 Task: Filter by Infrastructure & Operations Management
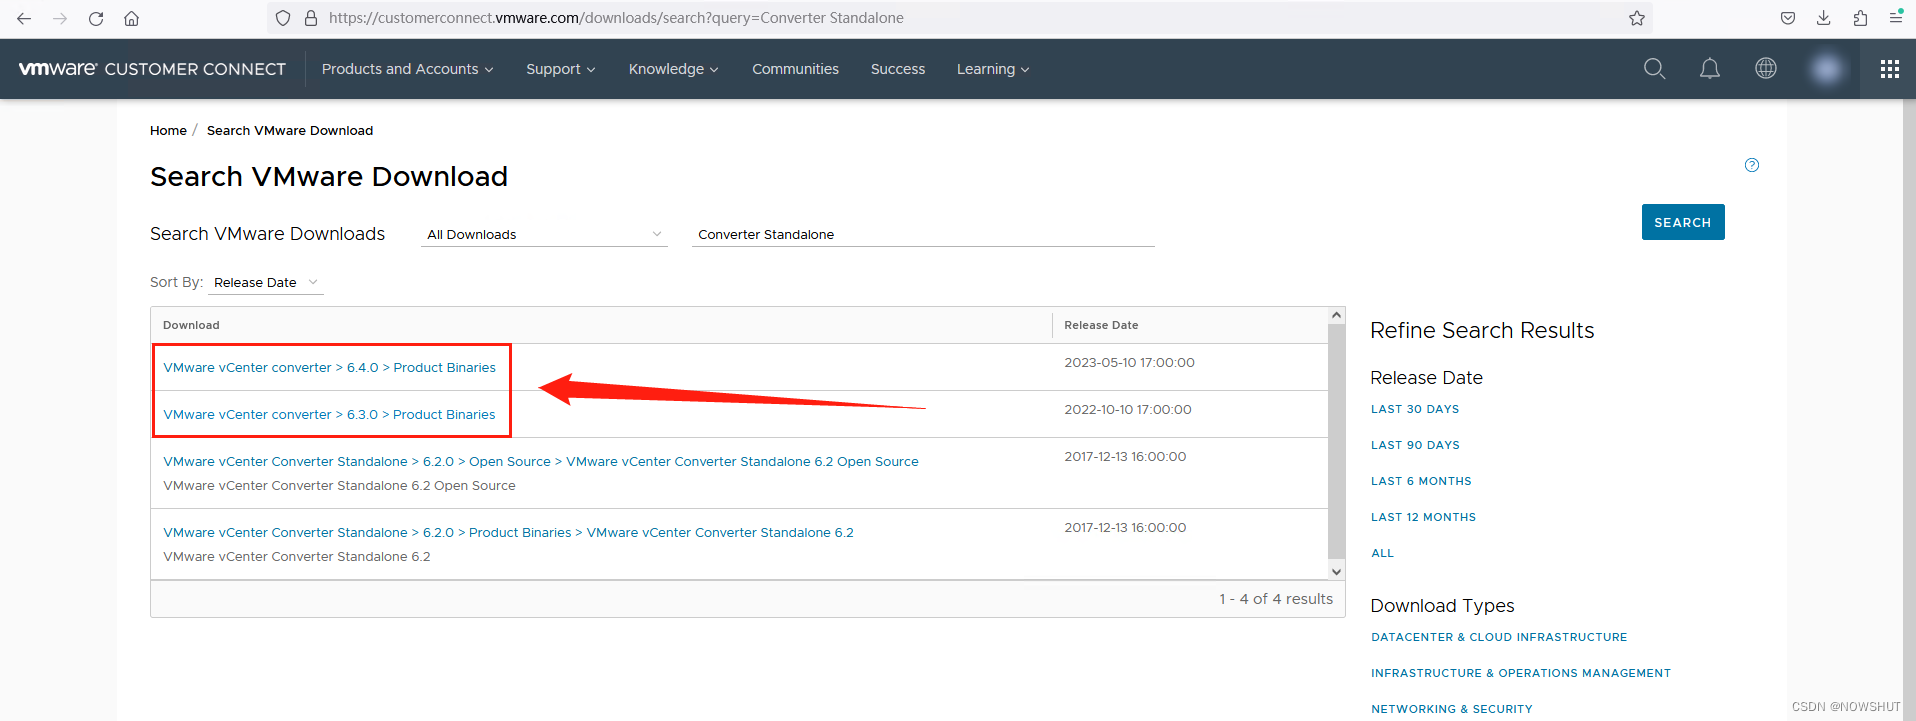1521,673
